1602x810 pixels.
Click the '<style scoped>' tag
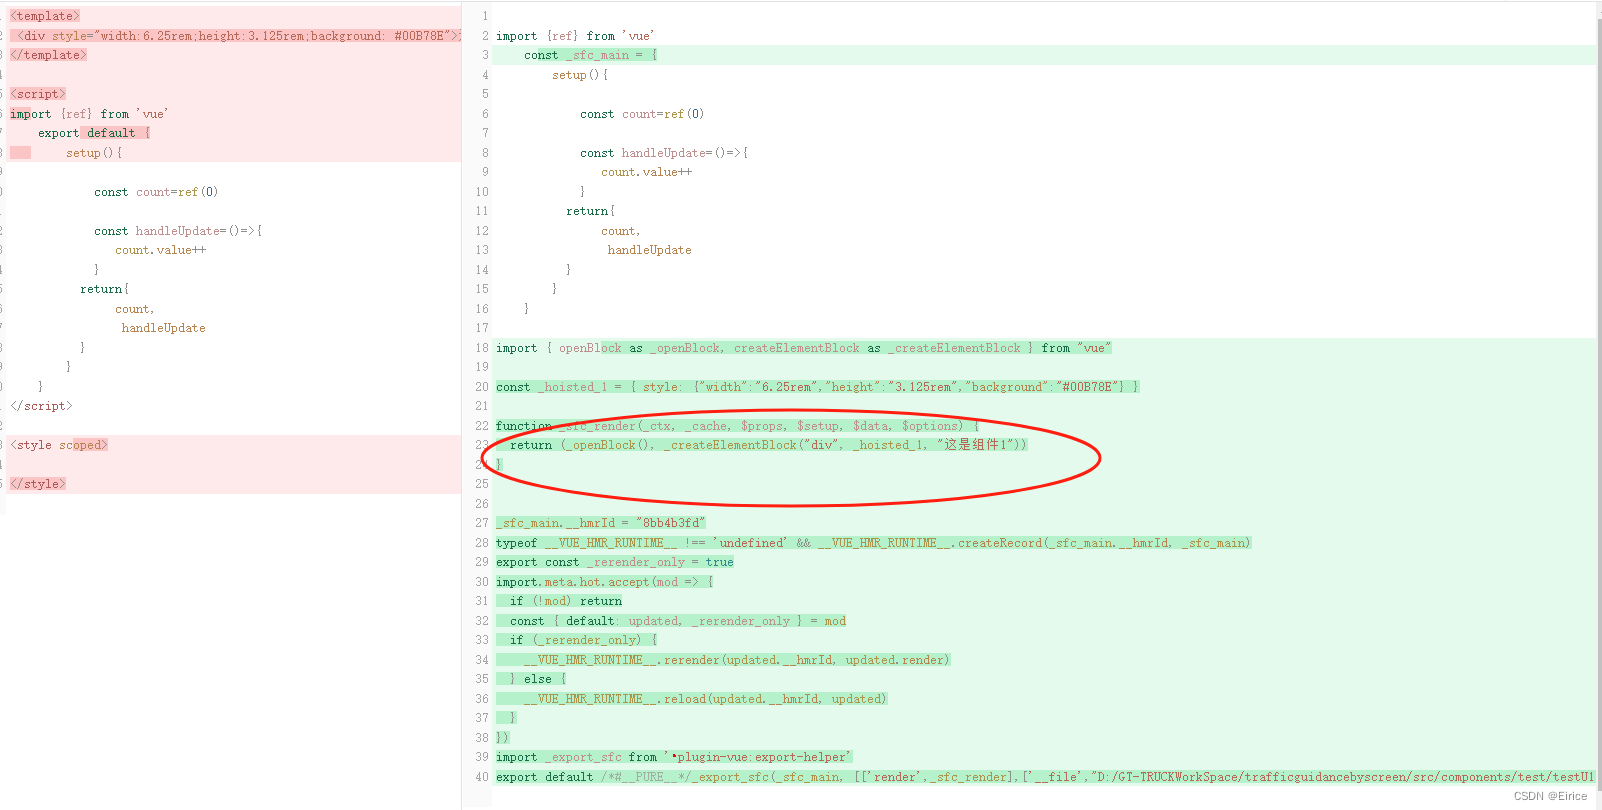59,445
